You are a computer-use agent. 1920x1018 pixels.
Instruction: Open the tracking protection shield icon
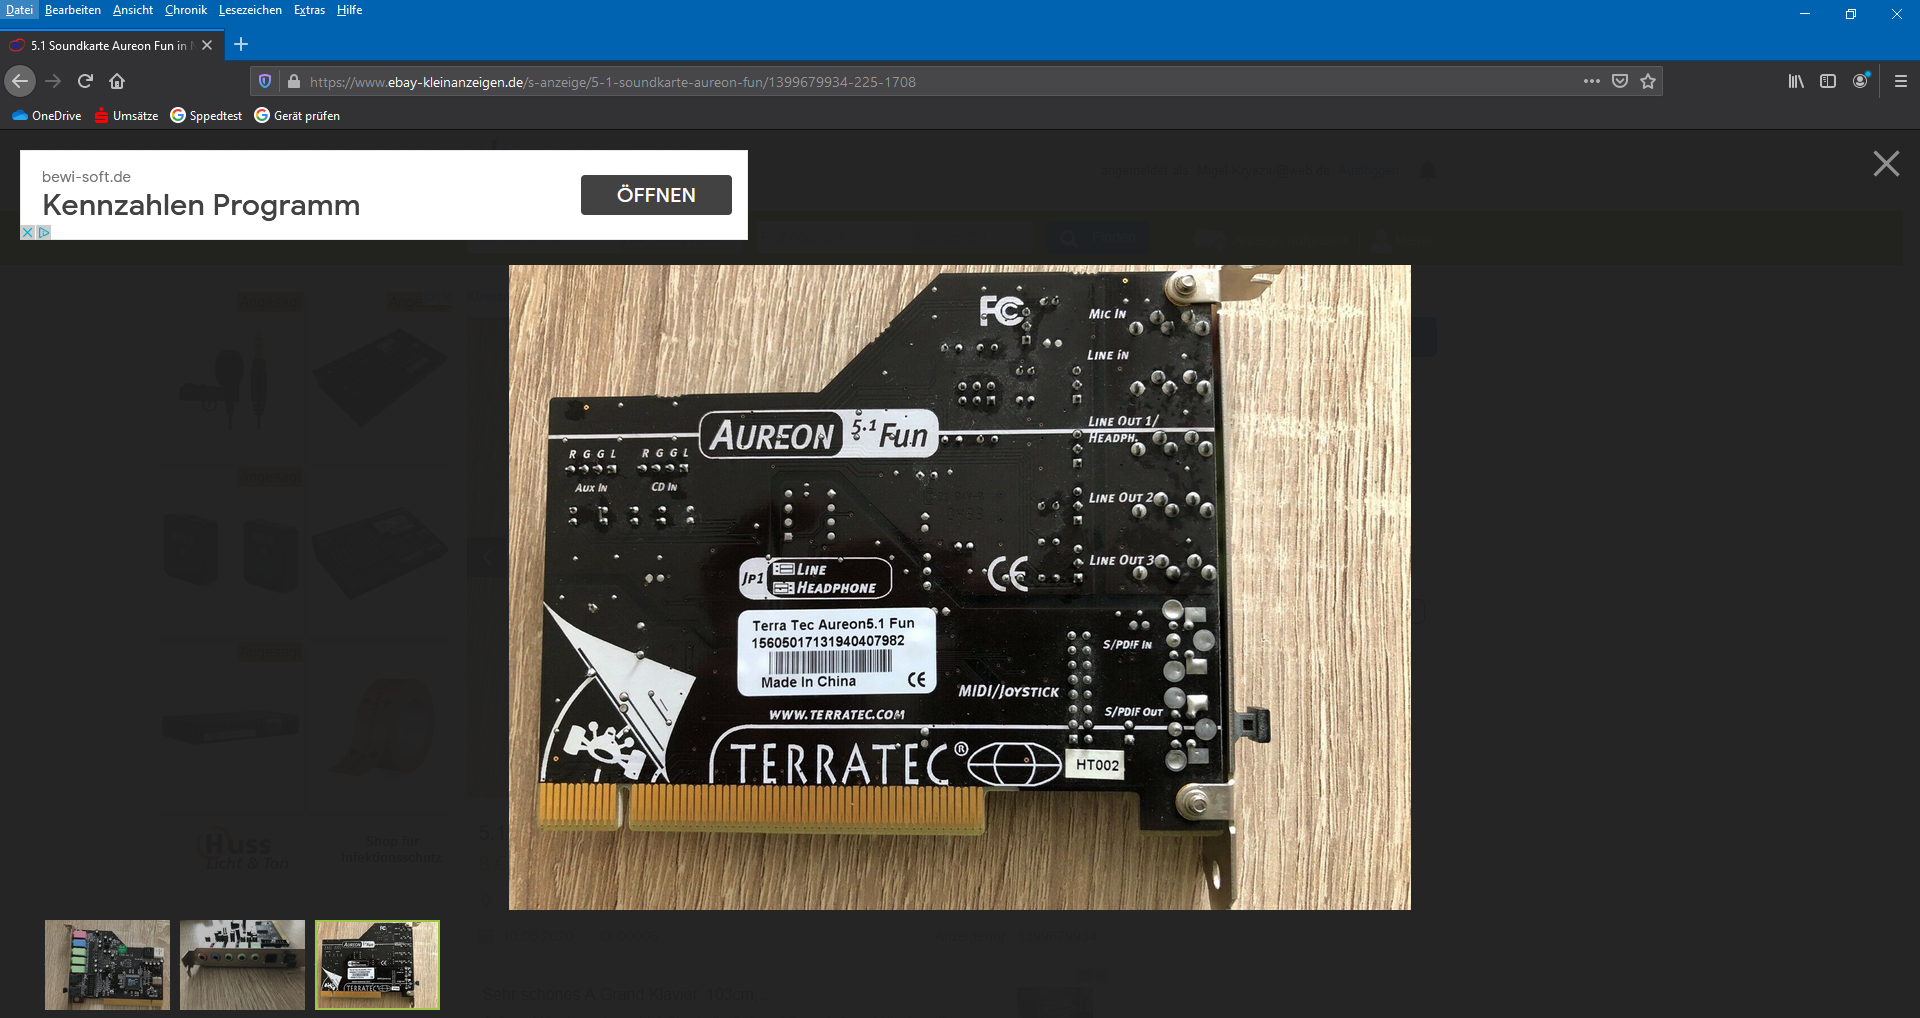(265, 81)
